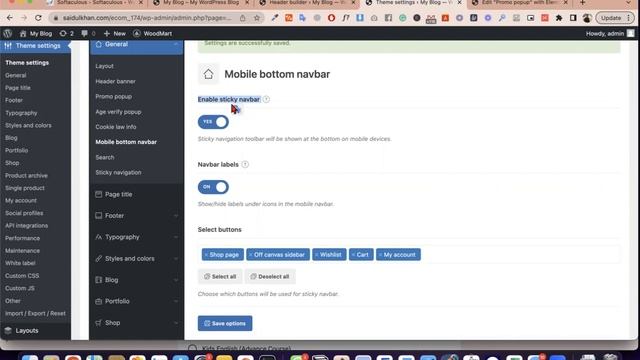Image resolution: width=640 pixels, height=360 pixels.
Task: Open Promo popup settings
Action: (x=113, y=97)
